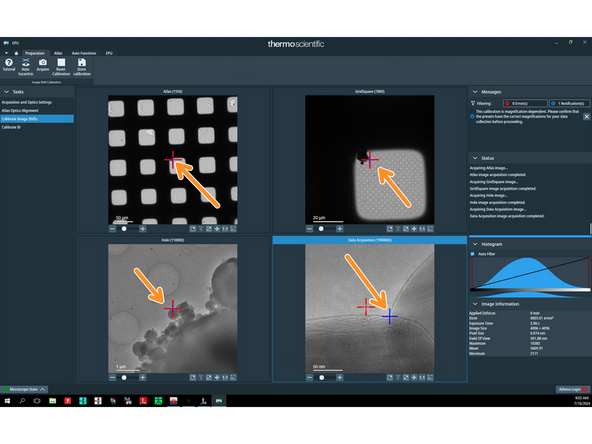Viewport: 592px width, 444px height.
Task: Select Calibrate Image Shifts task
Action: (37, 119)
